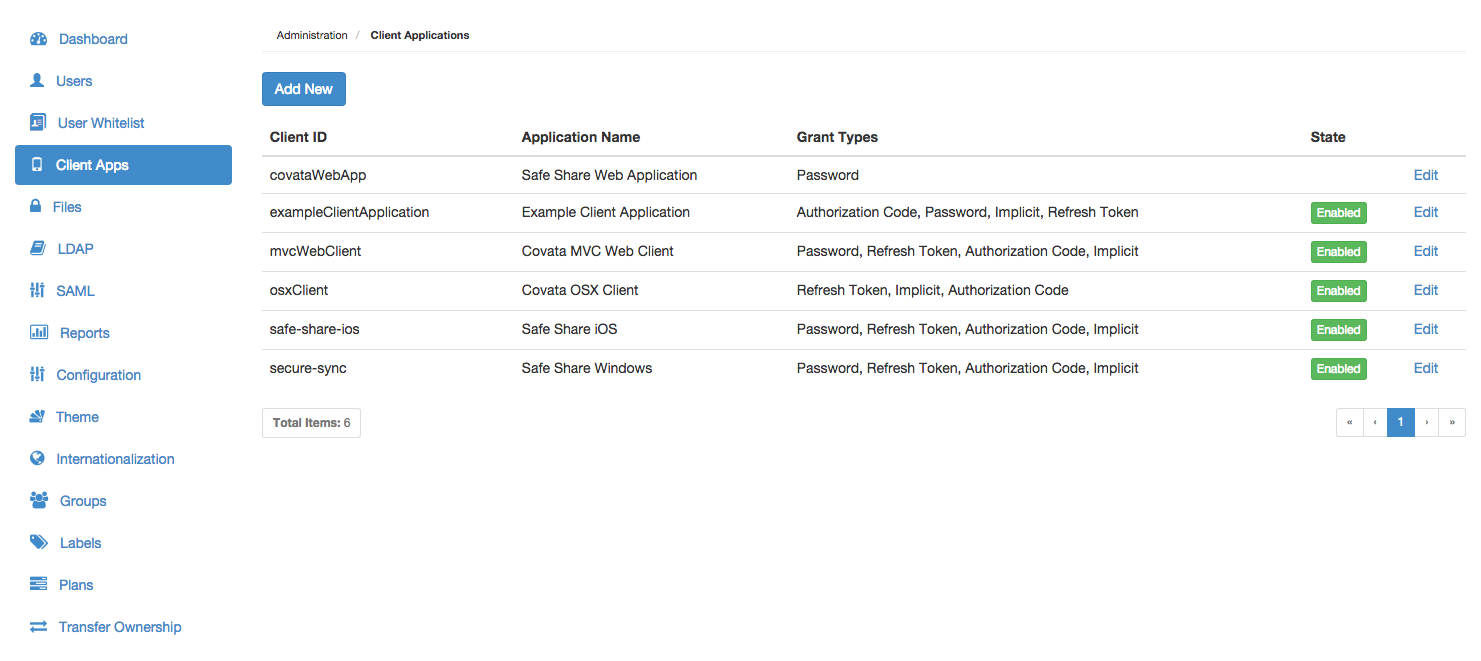Click the Files padlock icon
The width and height of the screenshot is (1481, 661).
click(35, 207)
